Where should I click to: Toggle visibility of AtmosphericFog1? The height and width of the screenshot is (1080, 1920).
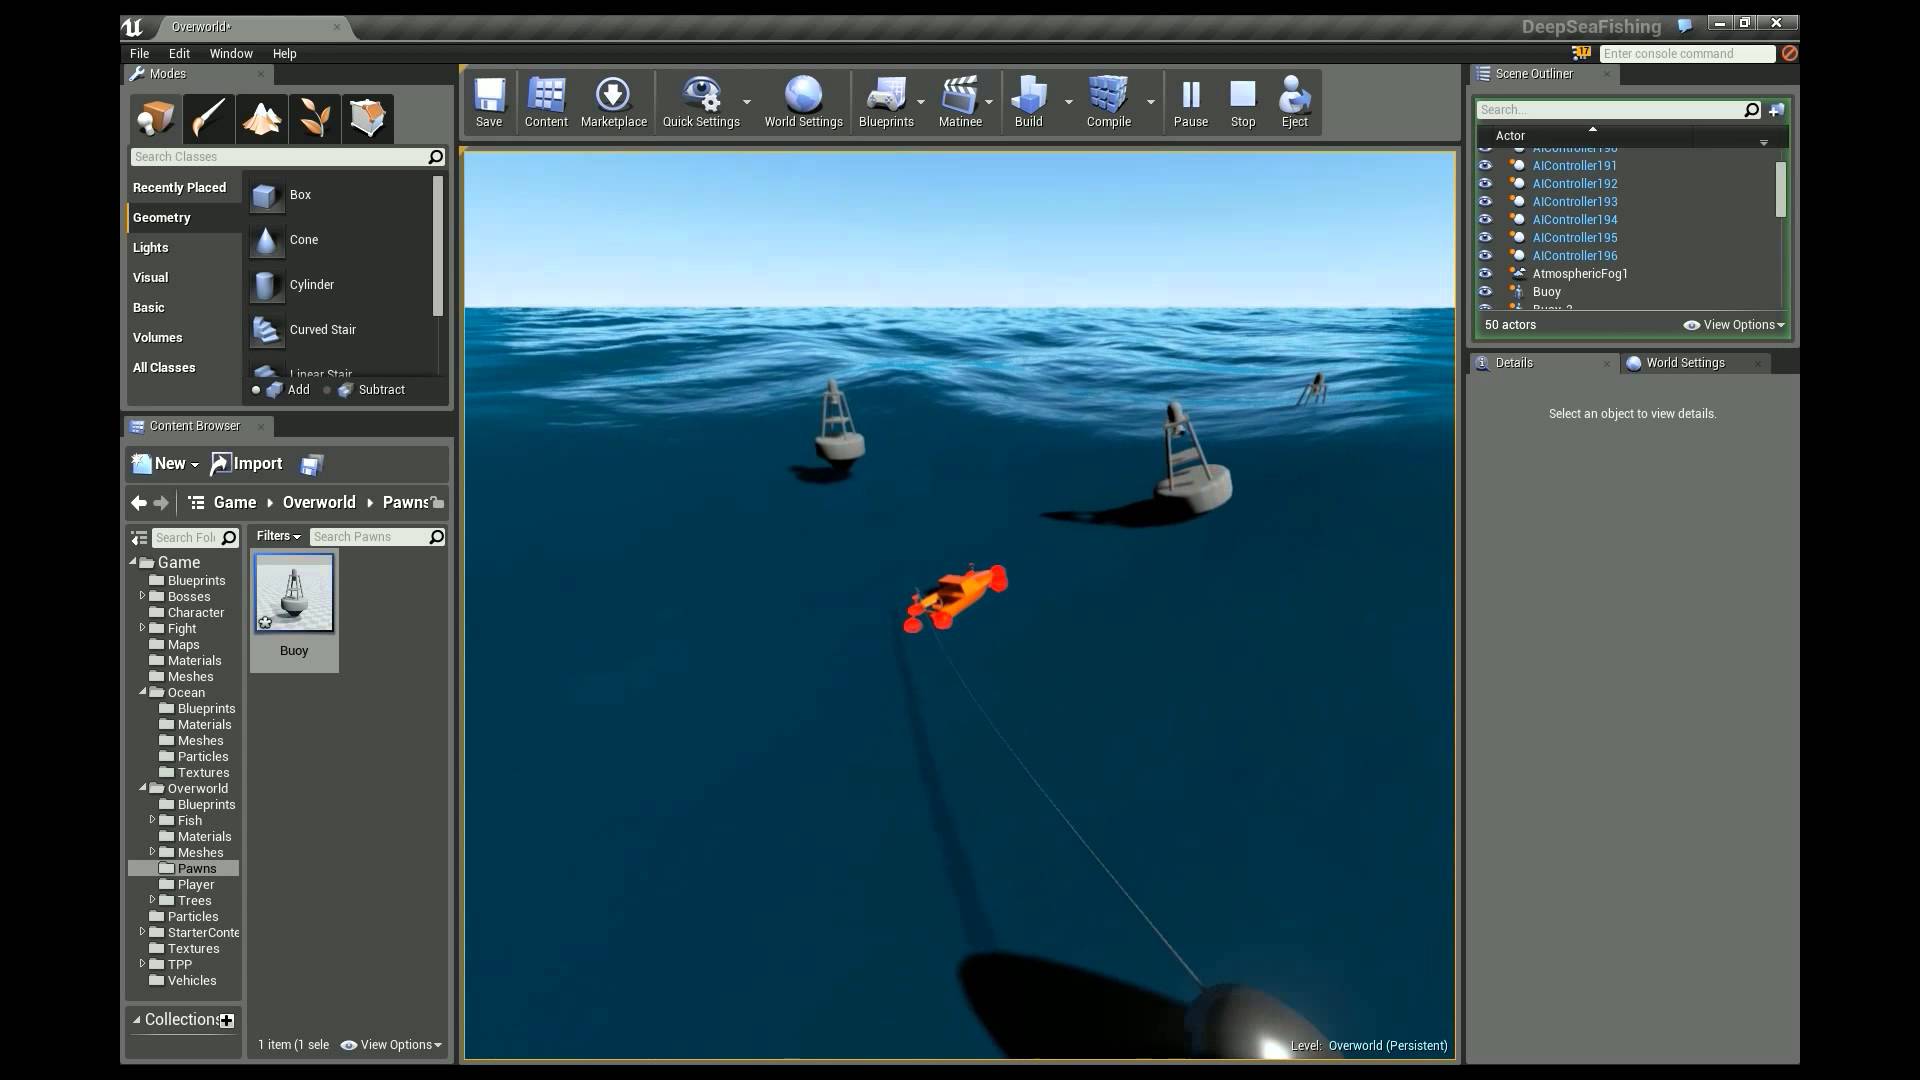point(1485,274)
